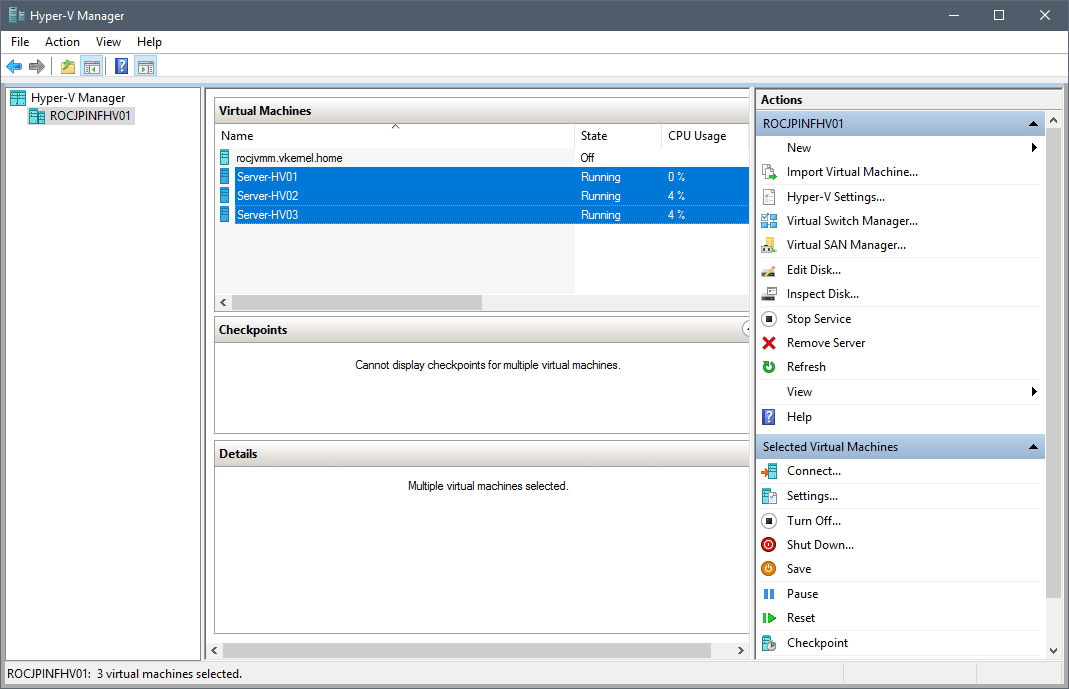Click the Checkpoint icon
The image size is (1069, 689).
click(769, 643)
